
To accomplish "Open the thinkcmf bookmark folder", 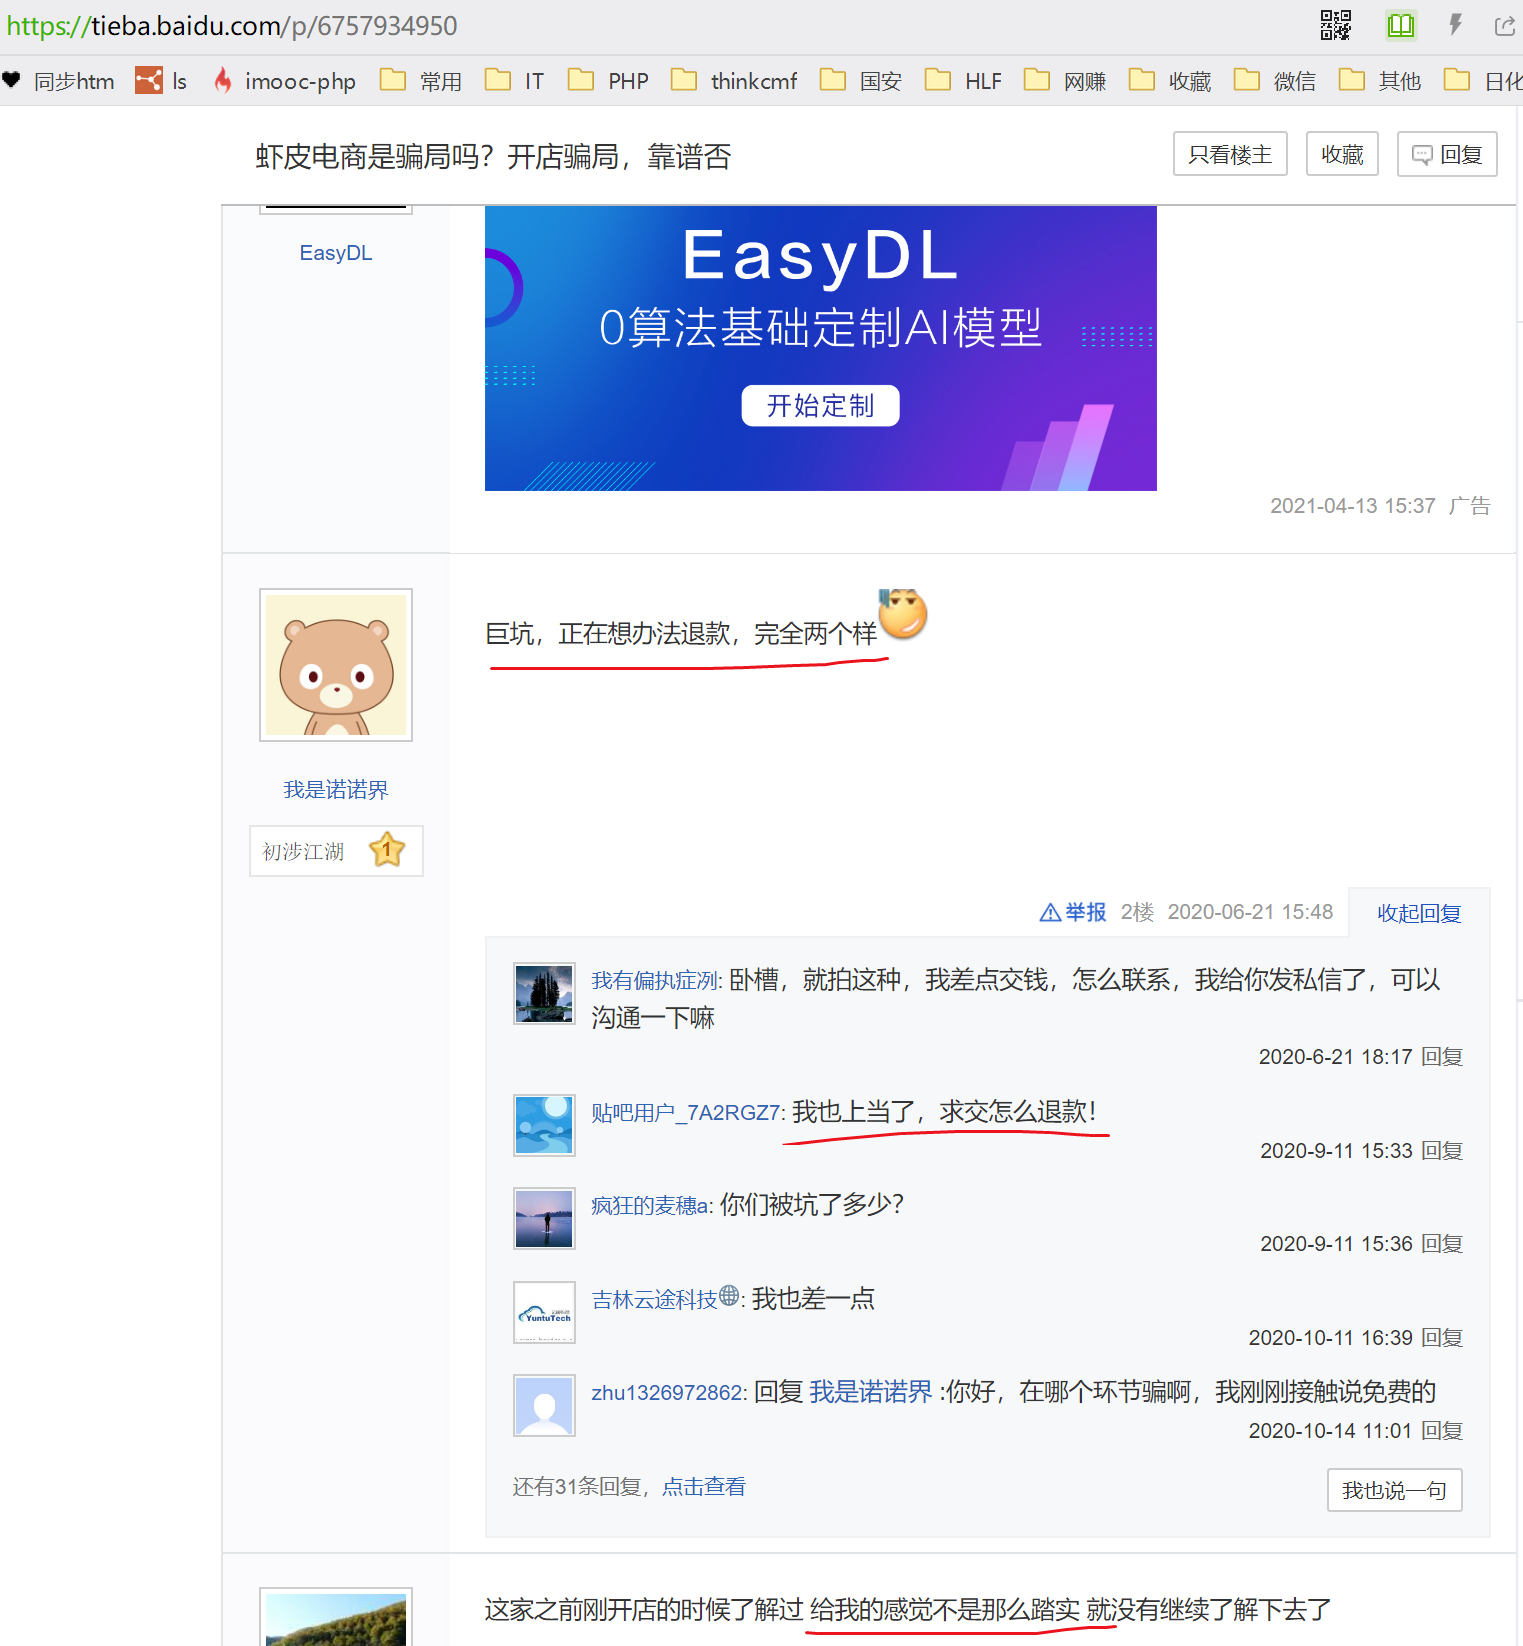I will (x=735, y=81).
